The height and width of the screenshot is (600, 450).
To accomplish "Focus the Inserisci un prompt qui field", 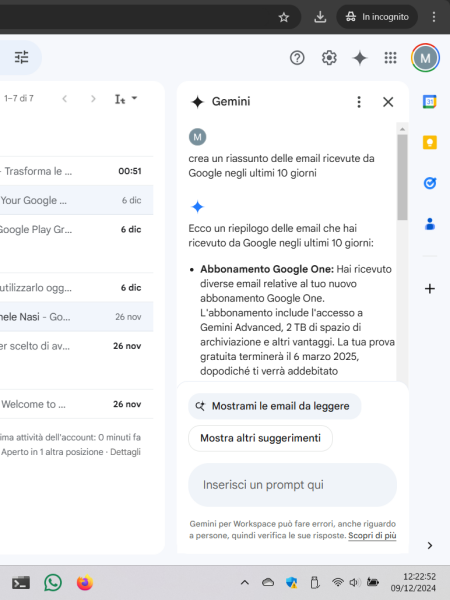I will coord(292,485).
